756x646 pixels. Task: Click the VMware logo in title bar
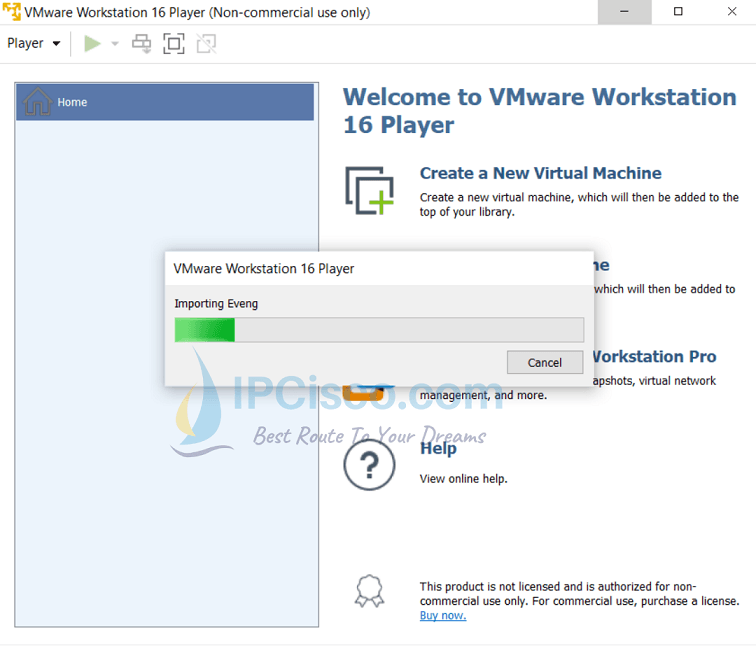(12, 12)
